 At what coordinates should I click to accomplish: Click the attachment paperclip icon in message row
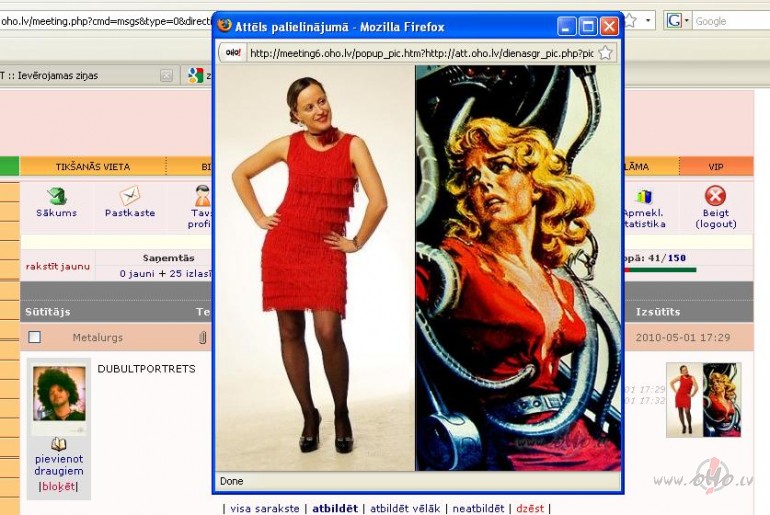pyautogui.click(x=203, y=338)
